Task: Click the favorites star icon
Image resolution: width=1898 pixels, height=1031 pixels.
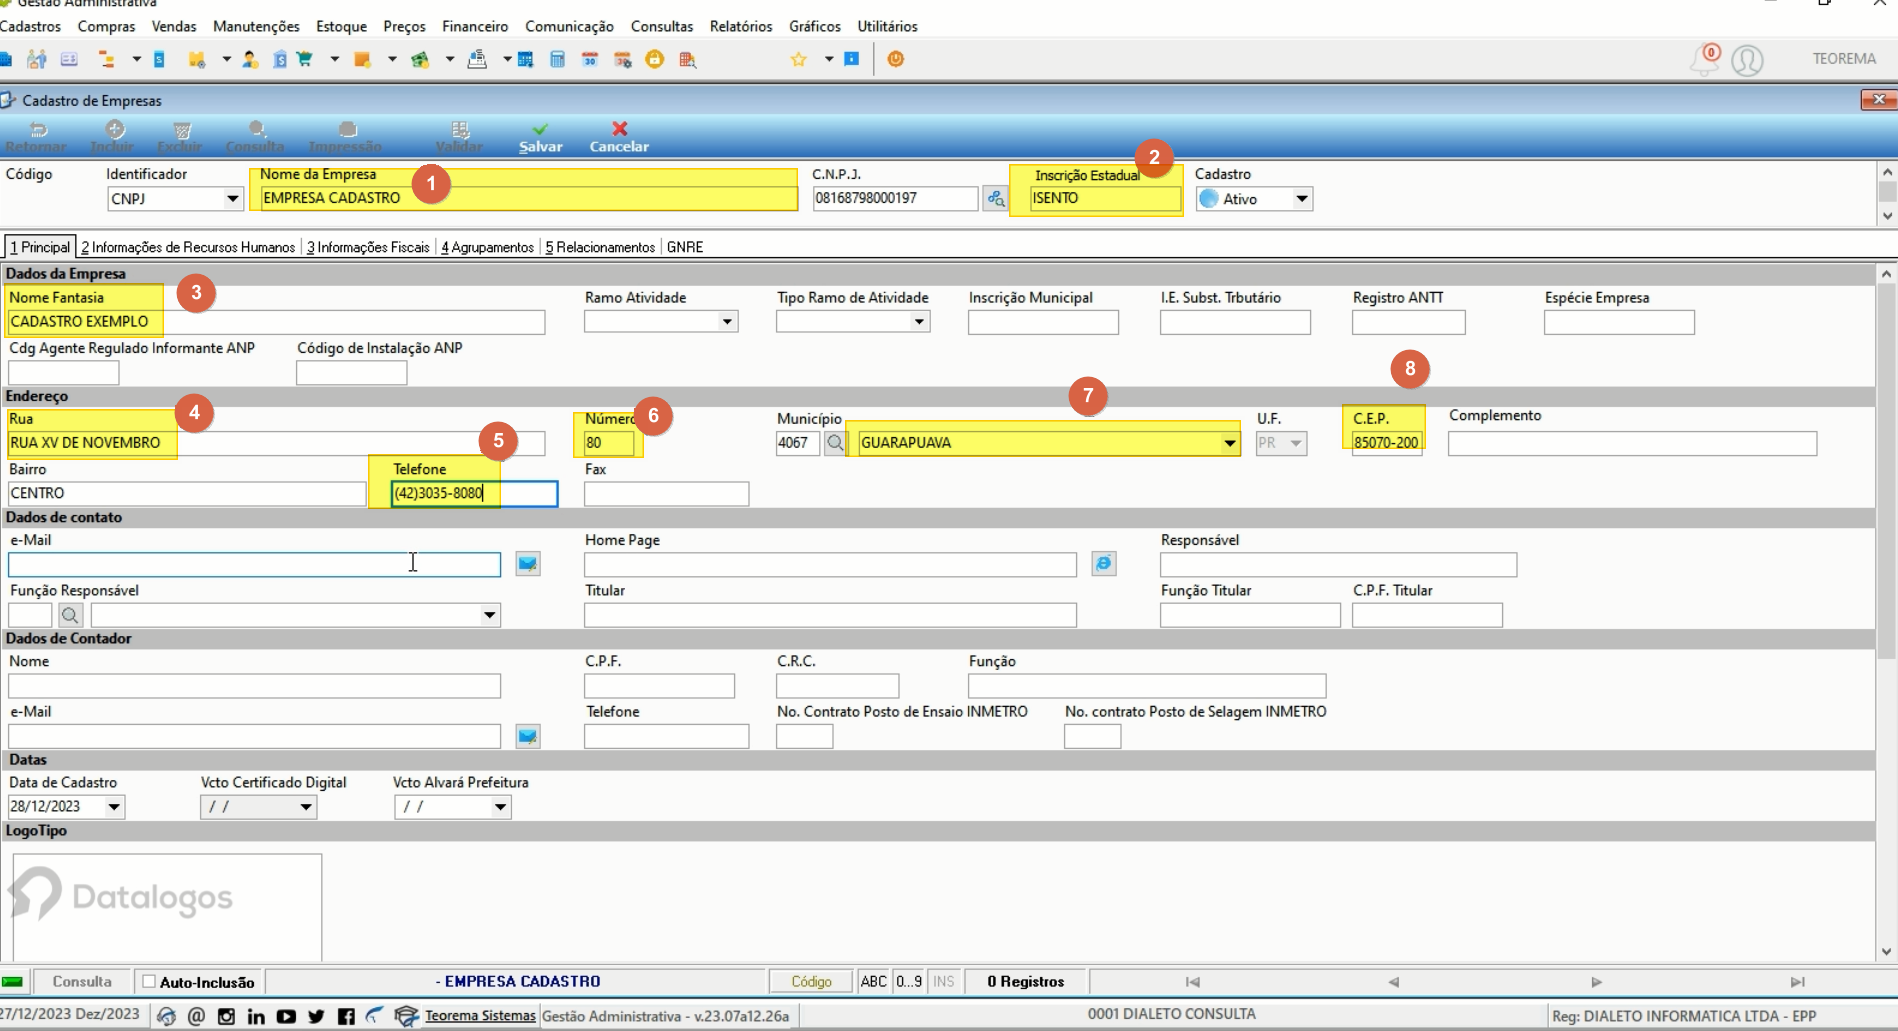Action: pyautogui.click(x=798, y=59)
